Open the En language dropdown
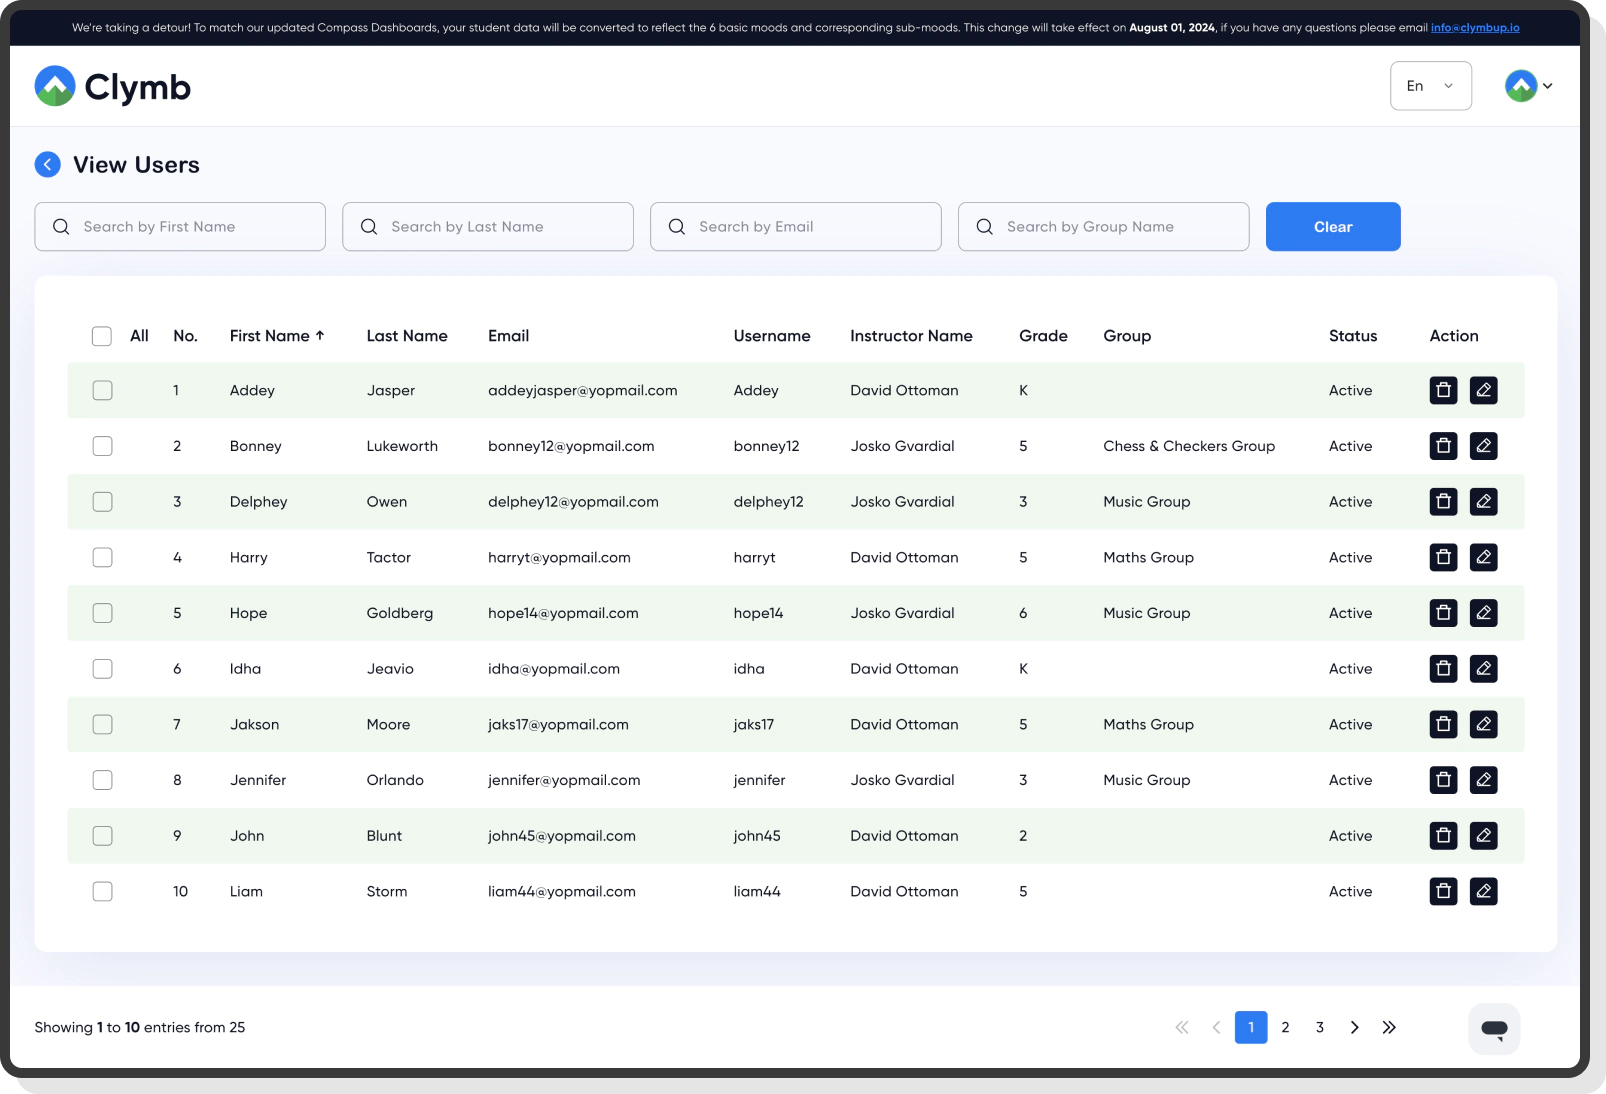This screenshot has height=1094, width=1606. coord(1430,86)
